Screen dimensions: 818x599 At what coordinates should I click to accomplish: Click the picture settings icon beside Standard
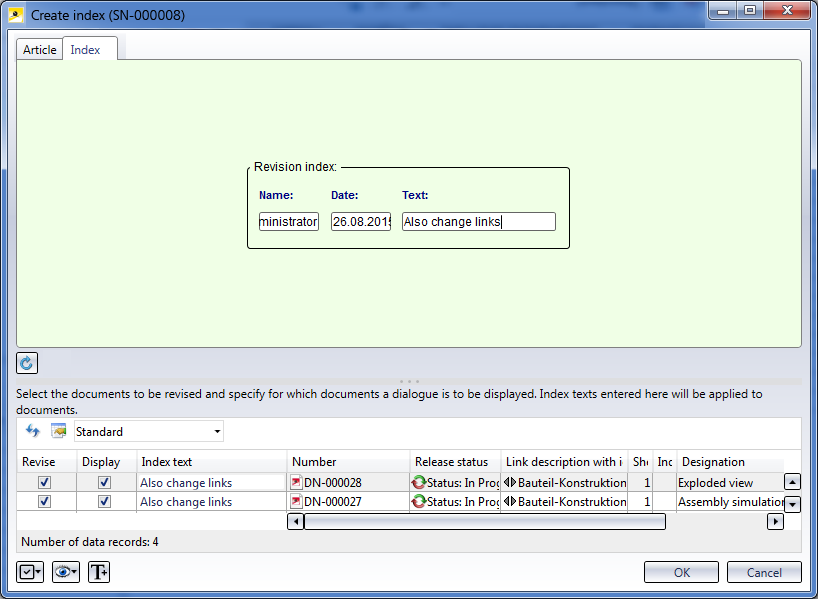[58, 431]
